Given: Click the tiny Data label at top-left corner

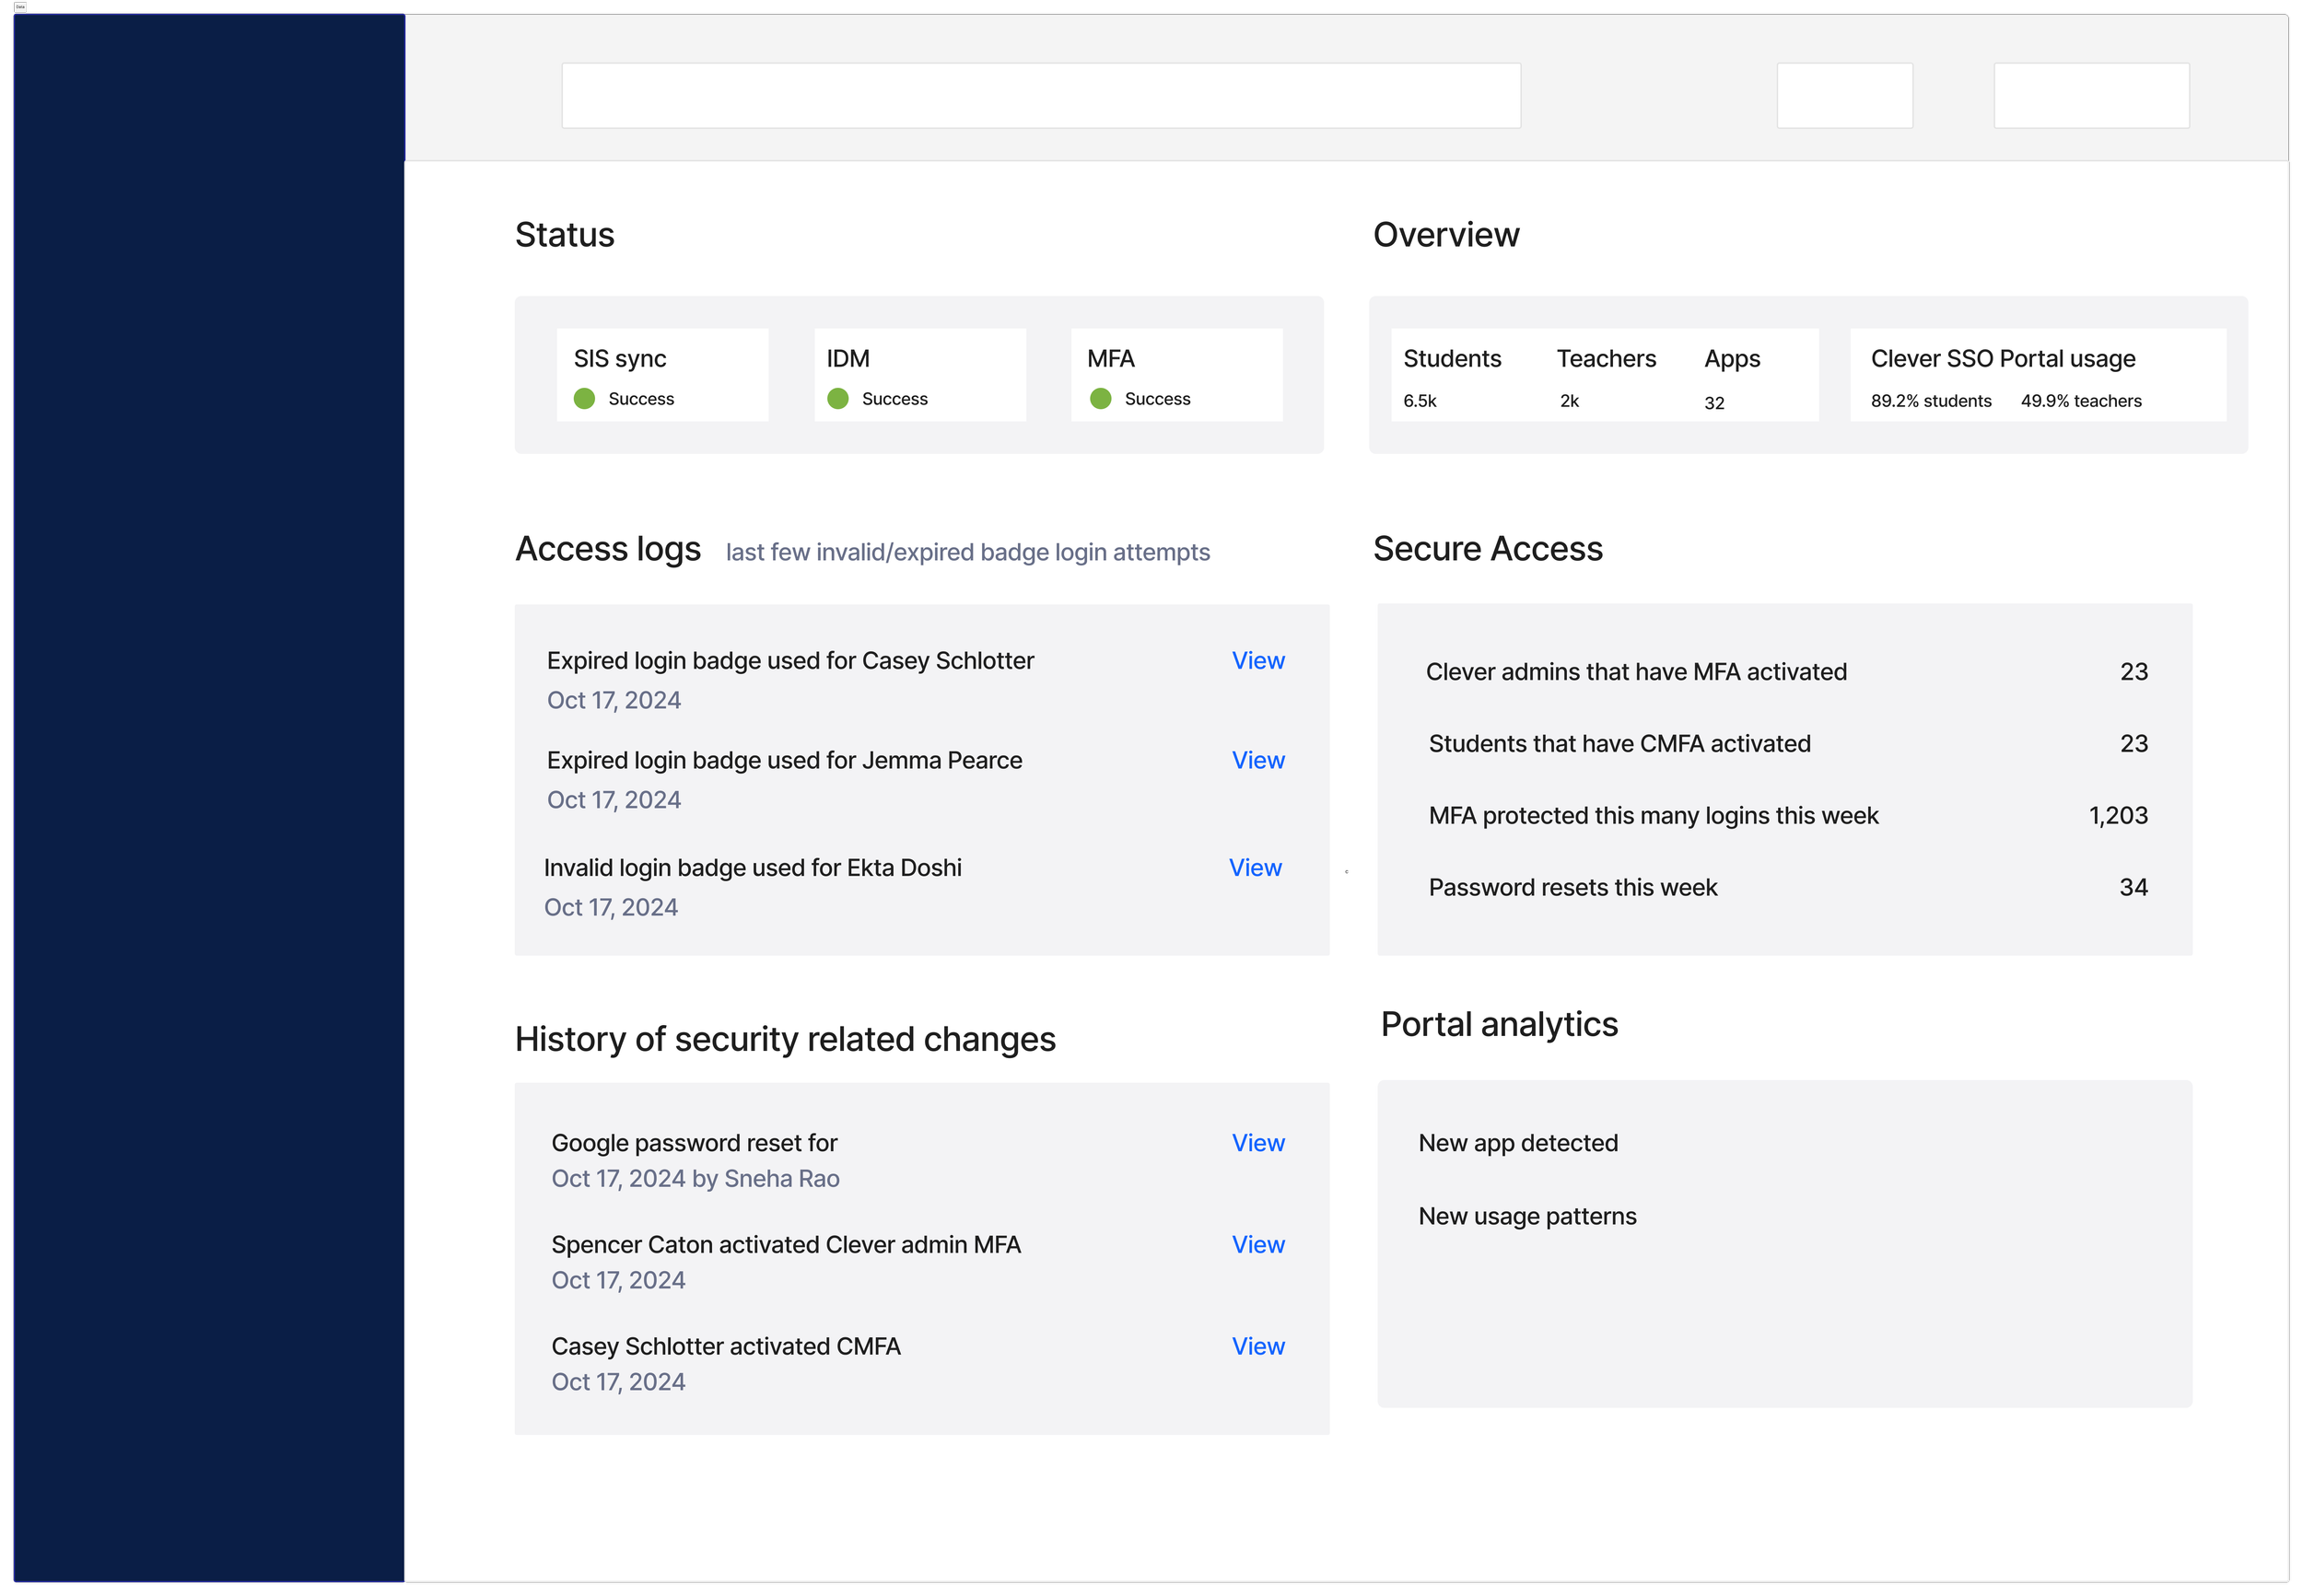Looking at the screenshot, I should [20, 7].
